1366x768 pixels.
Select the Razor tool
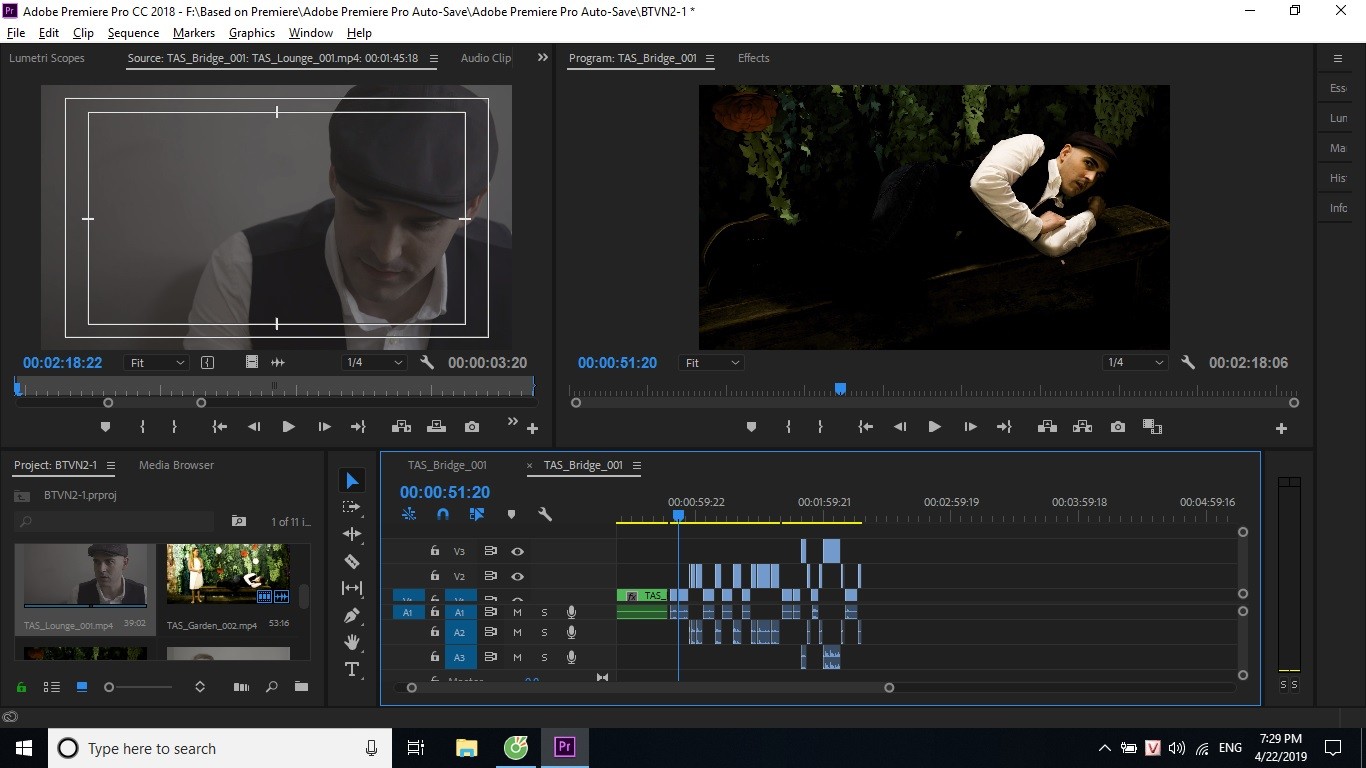pos(352,562)
